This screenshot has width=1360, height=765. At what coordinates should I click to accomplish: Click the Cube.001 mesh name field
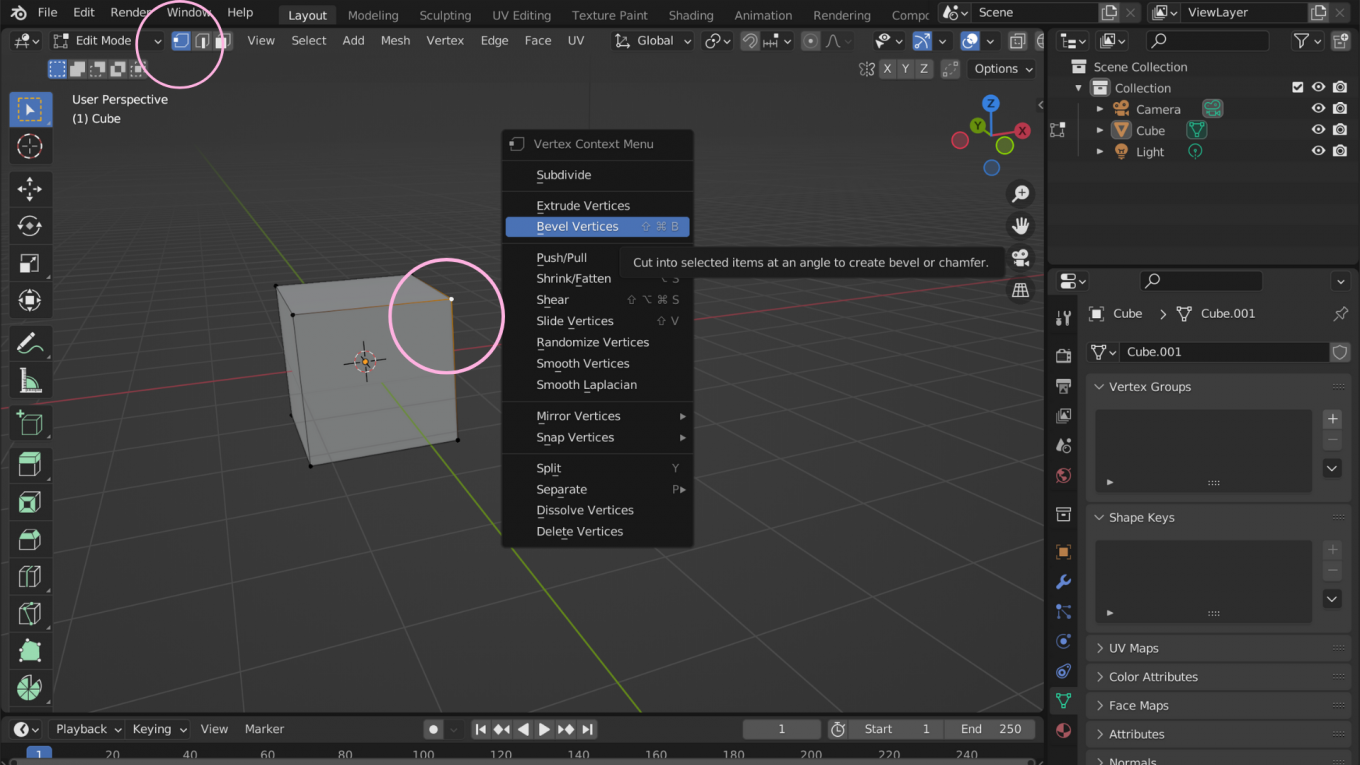pos(1224,352)
